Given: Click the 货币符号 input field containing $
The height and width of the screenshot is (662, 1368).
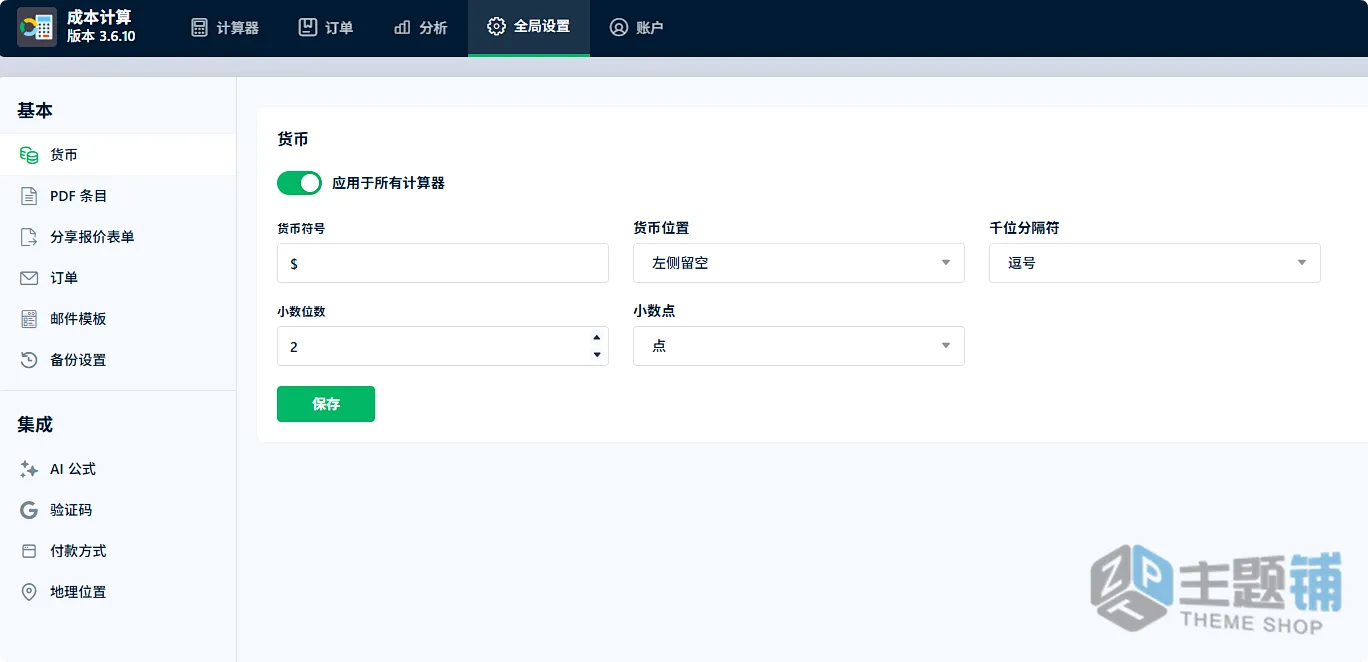Looking at the screenshot, I should click(x=443, y=263).
